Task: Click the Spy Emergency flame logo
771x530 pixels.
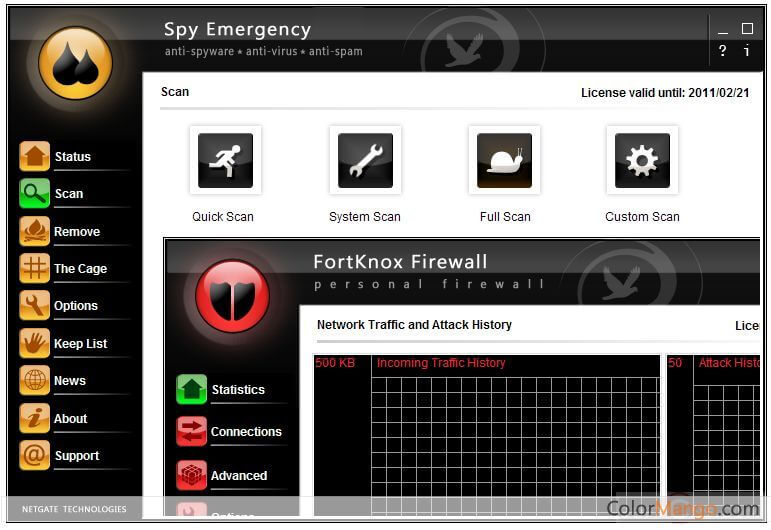Action: pyautogui.click(x=75, y=63)
